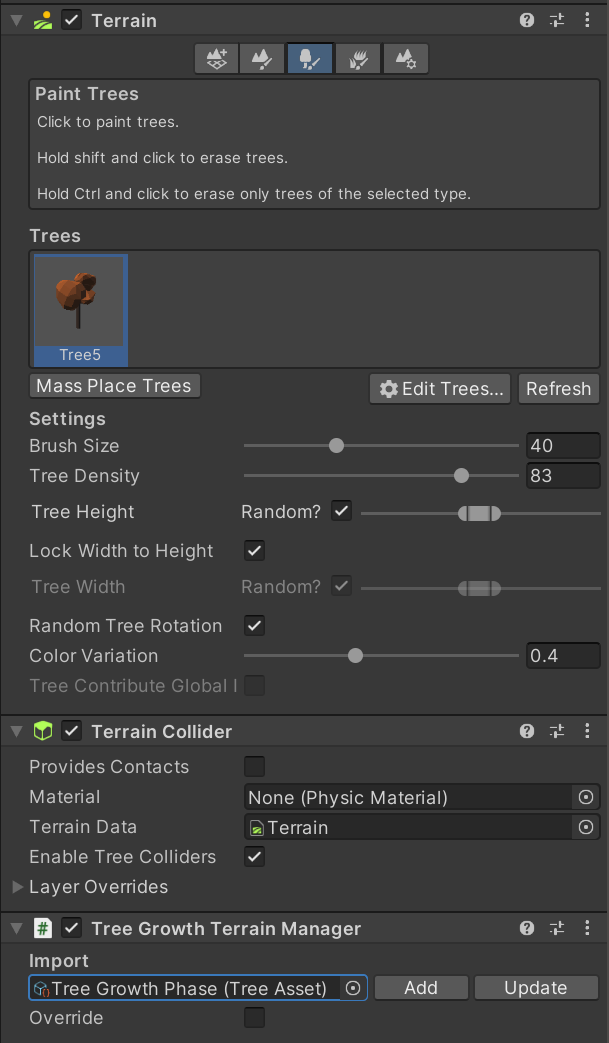This screenshot has height=1043, width=609.
Task: Open Terrain component more options menu
Action: click(586, 21)
